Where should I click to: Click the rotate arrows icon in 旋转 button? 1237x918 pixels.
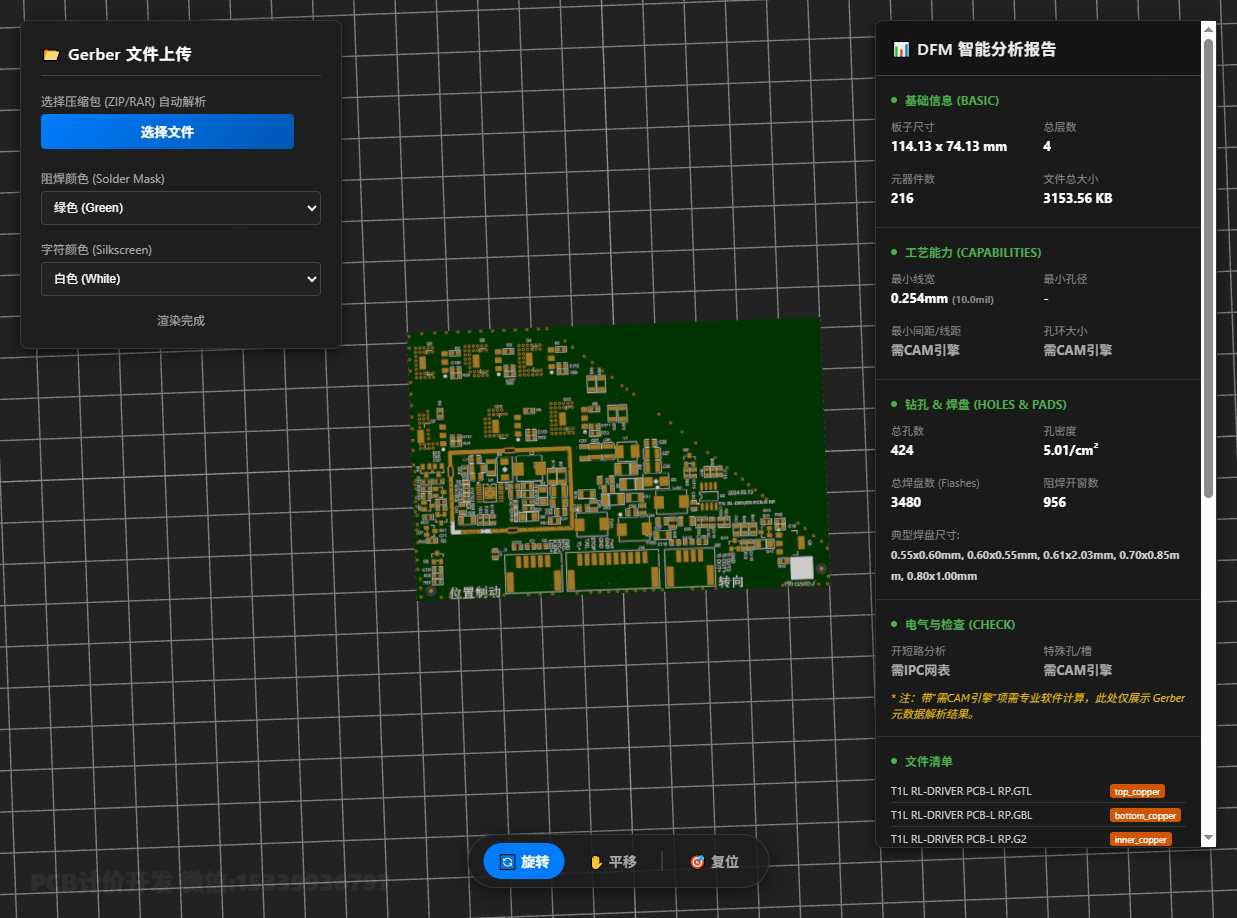tap(507, 861)
